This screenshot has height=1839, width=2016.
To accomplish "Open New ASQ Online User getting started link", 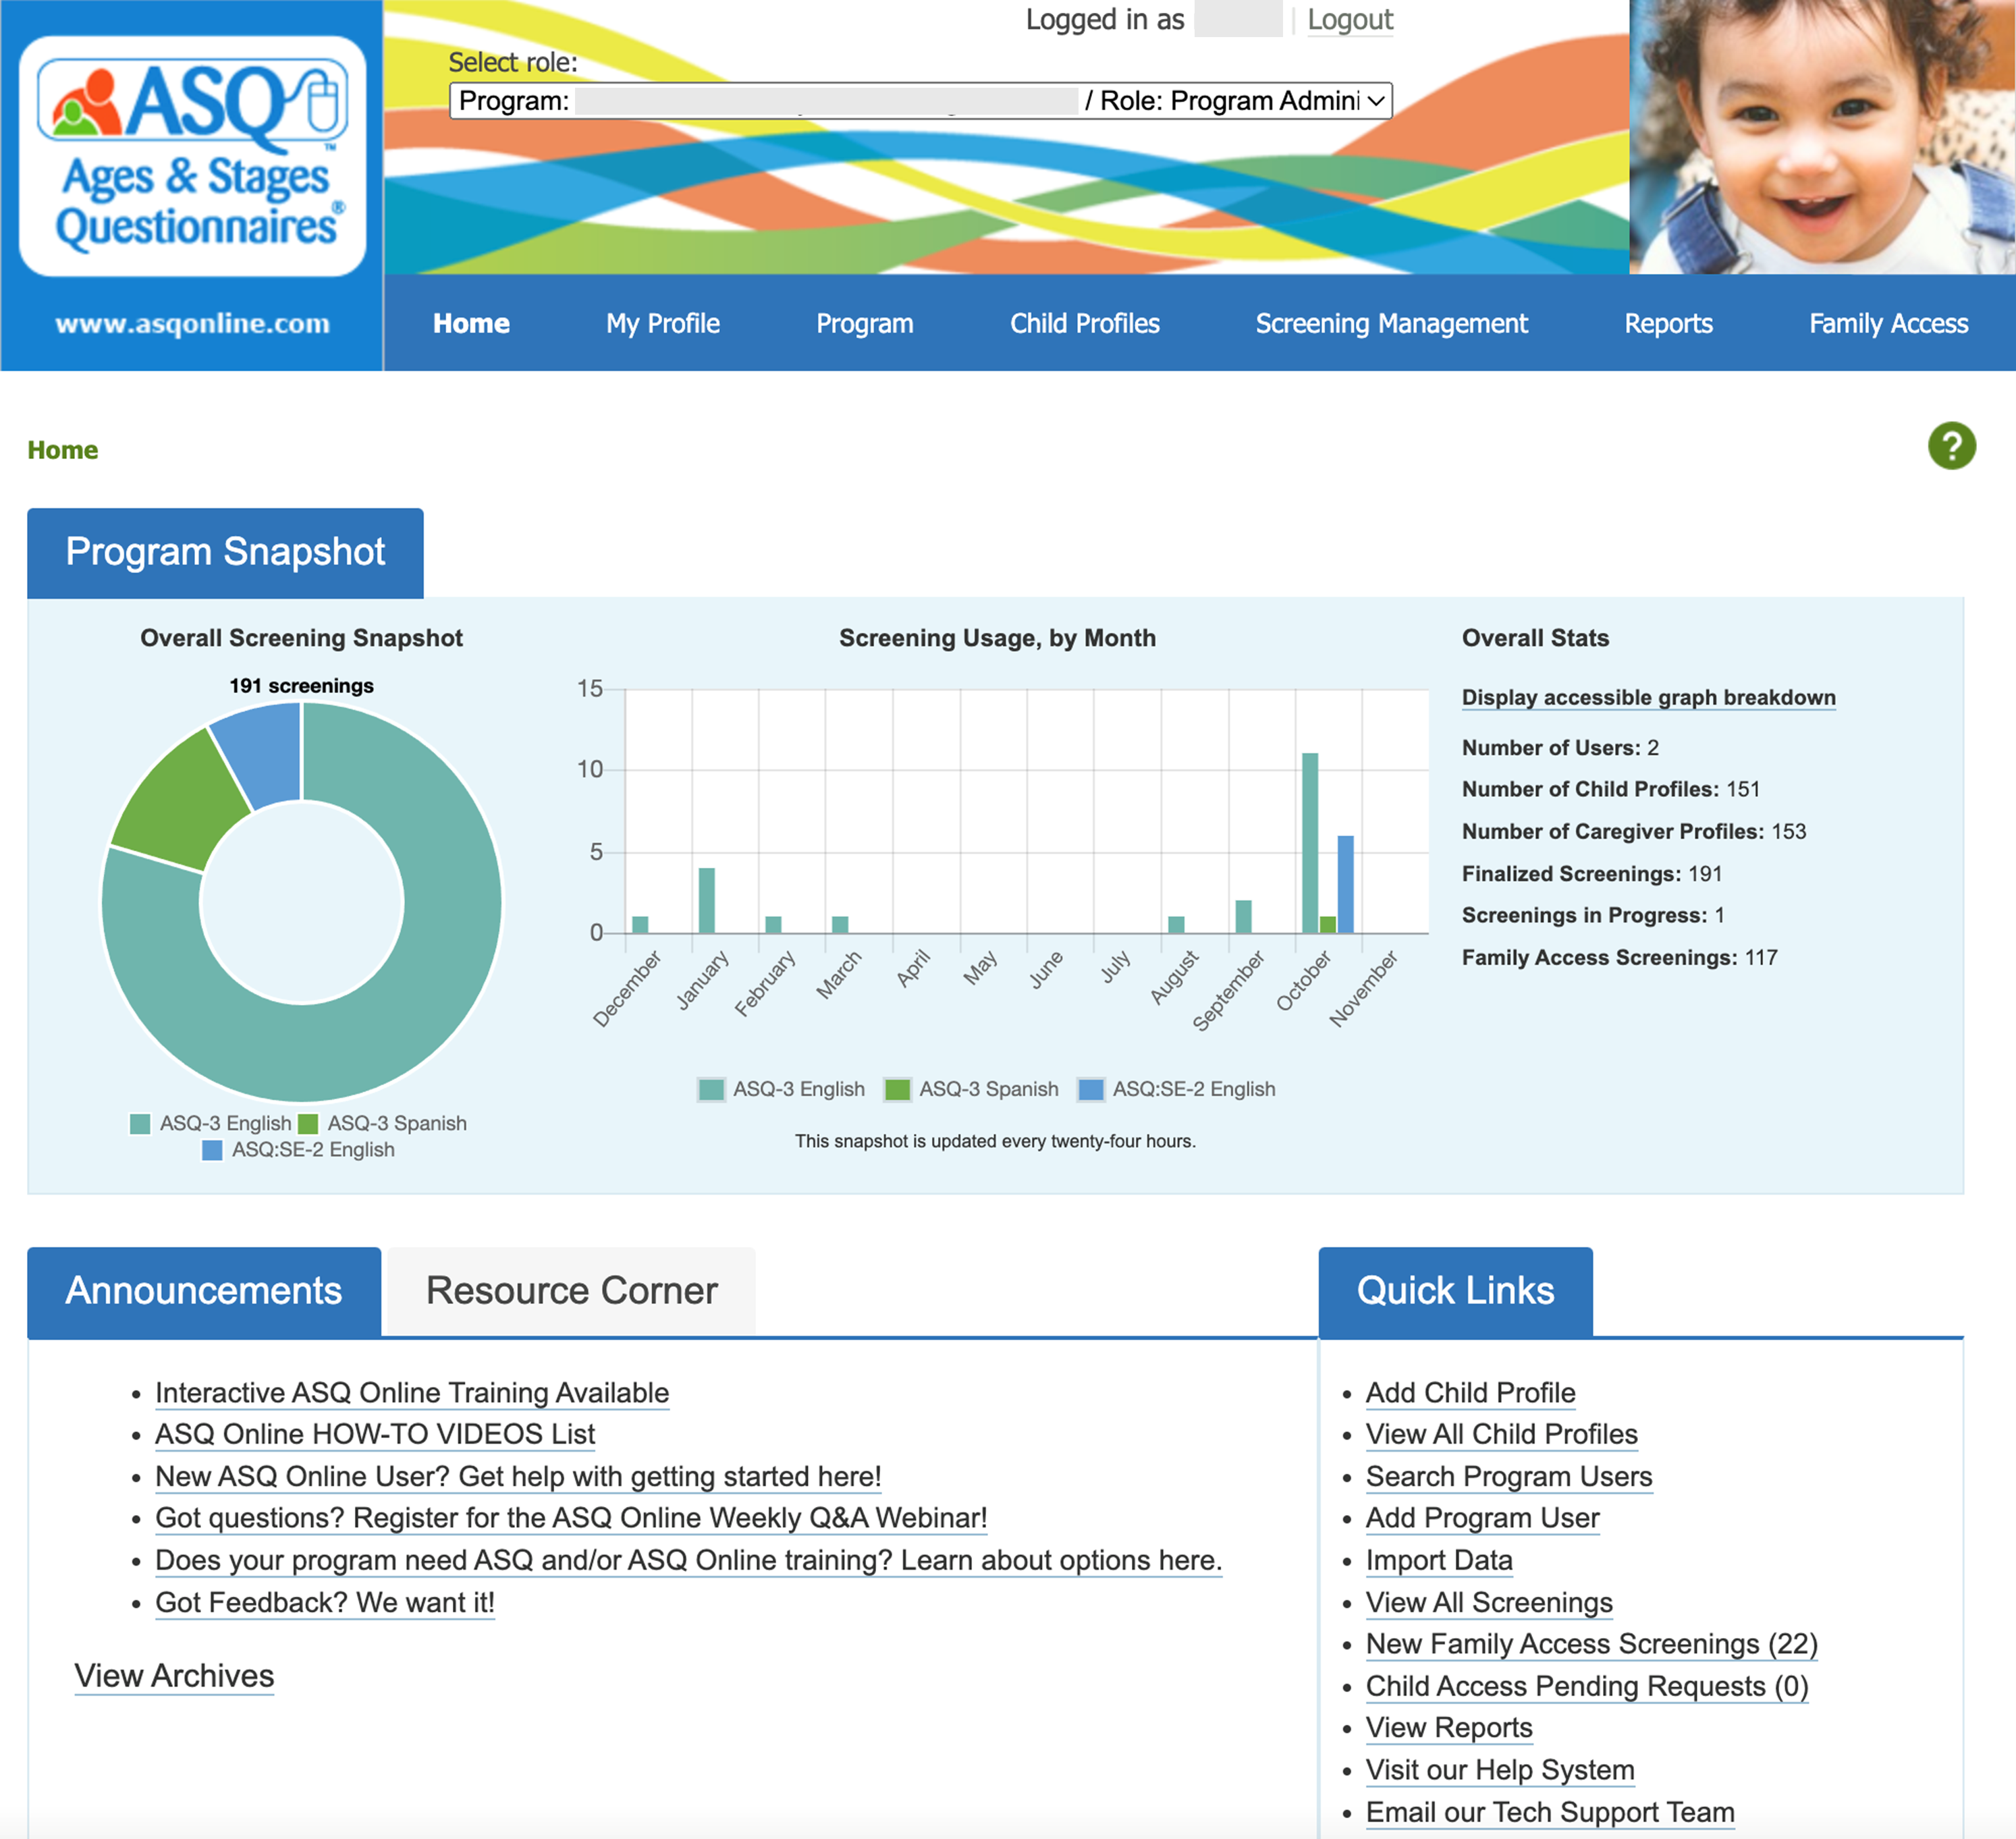I will coord(518,1477).
